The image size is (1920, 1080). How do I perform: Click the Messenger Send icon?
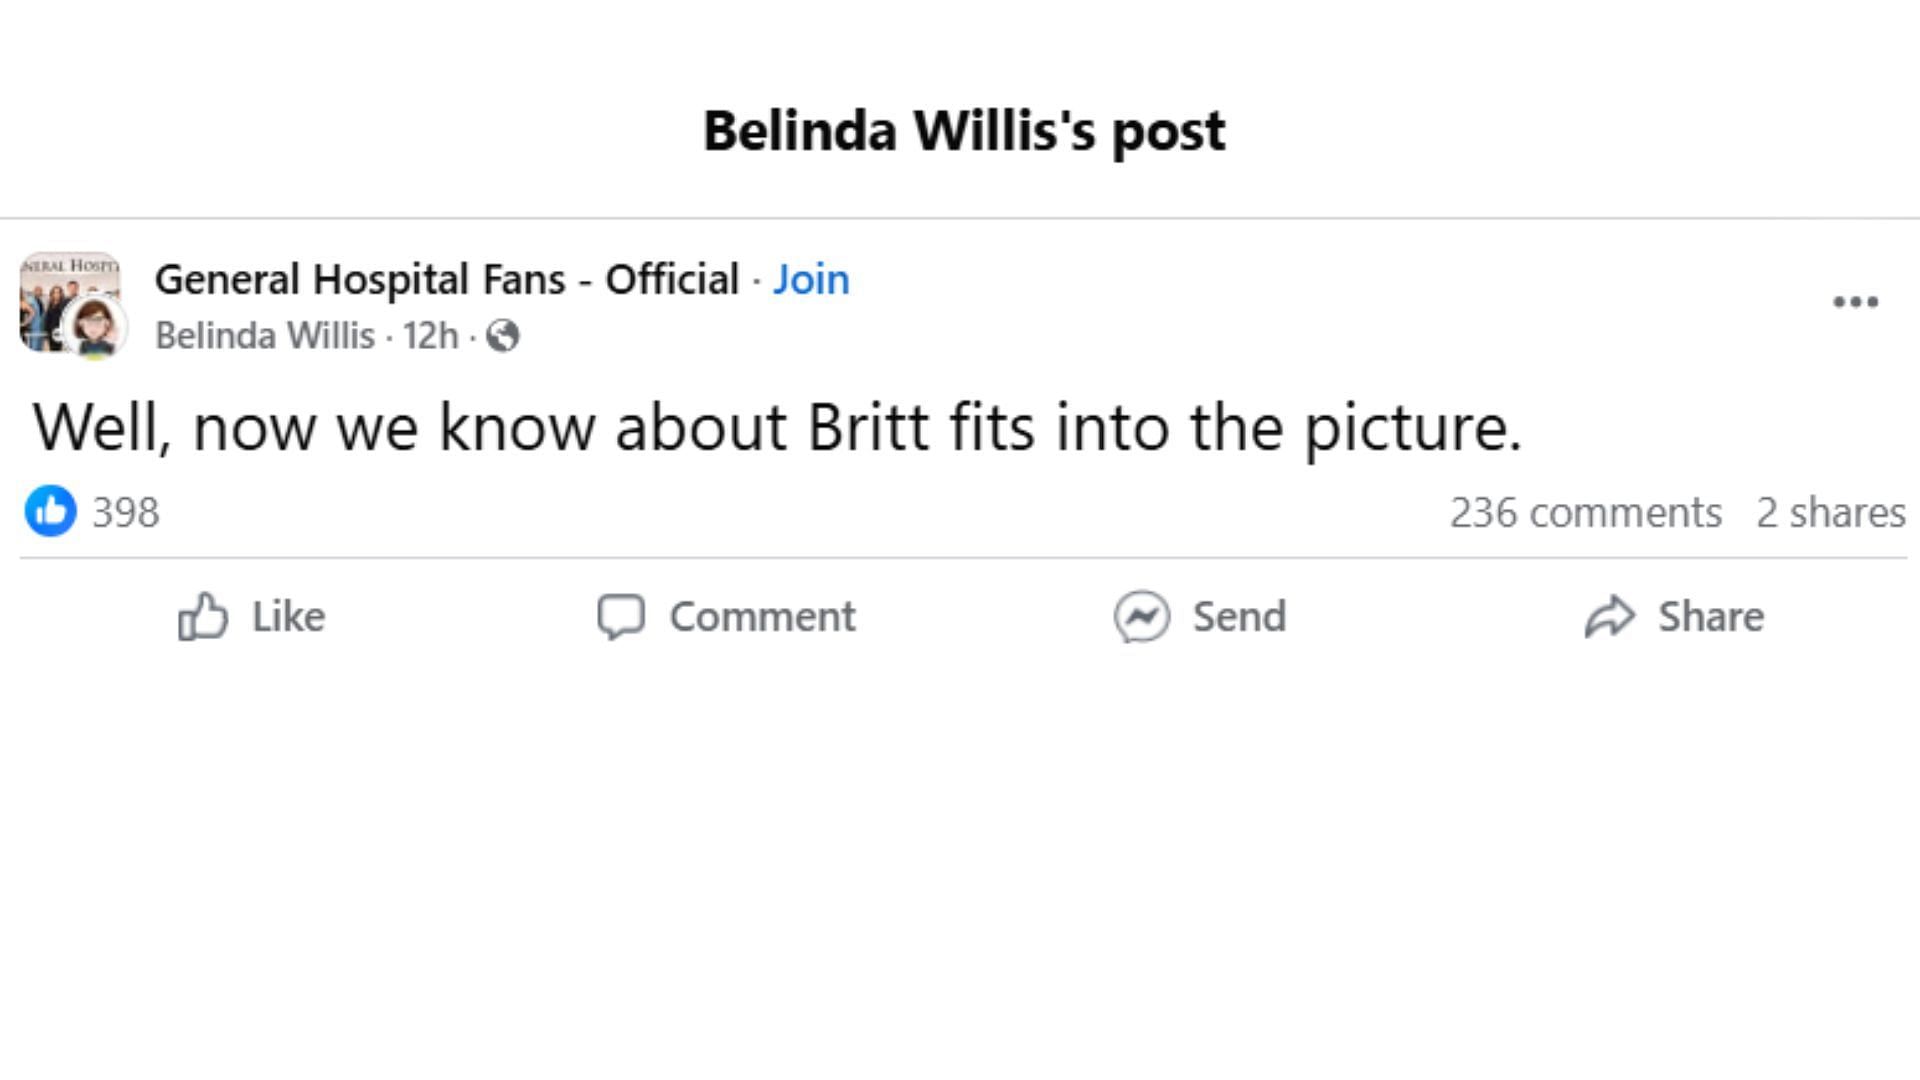1141,616
